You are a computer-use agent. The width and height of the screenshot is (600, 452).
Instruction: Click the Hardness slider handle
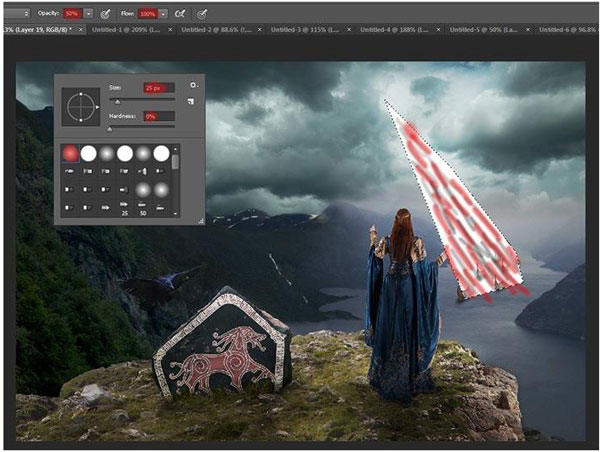(x=110, y=129)
